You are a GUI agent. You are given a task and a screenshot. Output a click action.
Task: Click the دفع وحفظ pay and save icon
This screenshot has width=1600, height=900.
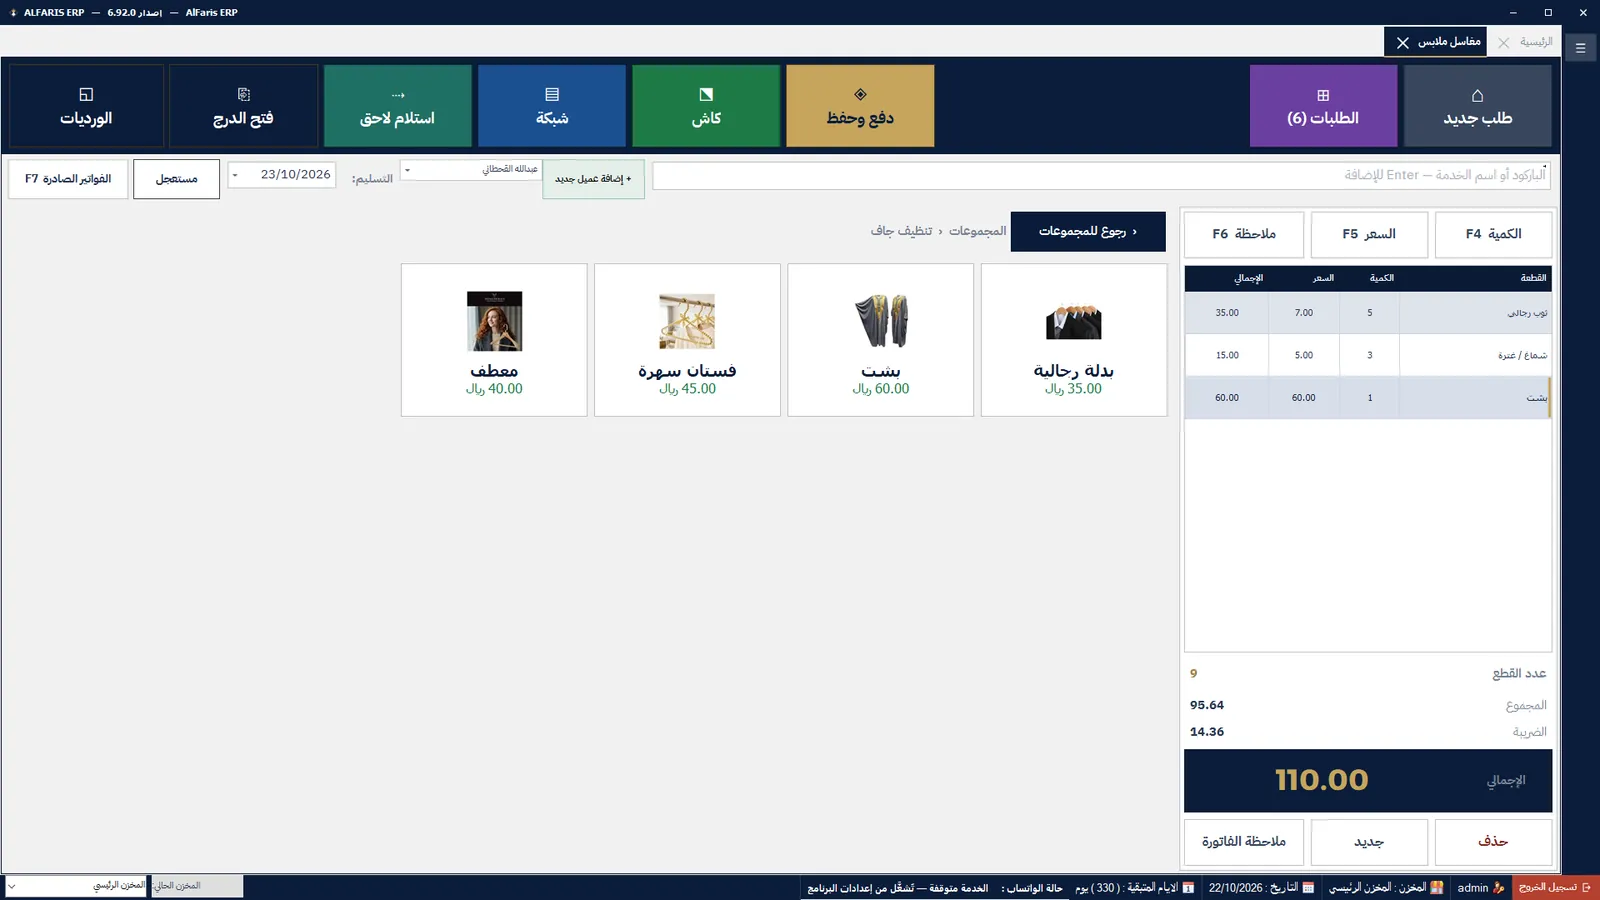coord(860,95)
